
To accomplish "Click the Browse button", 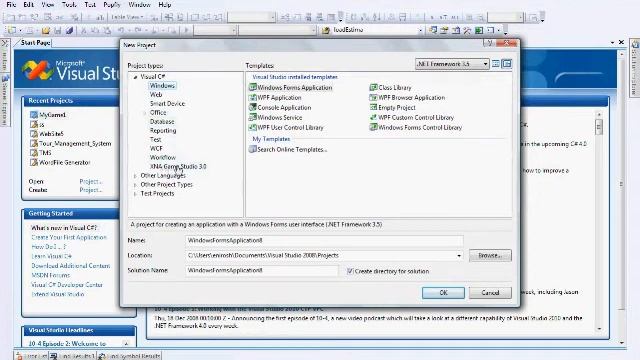I will (490, 256).
